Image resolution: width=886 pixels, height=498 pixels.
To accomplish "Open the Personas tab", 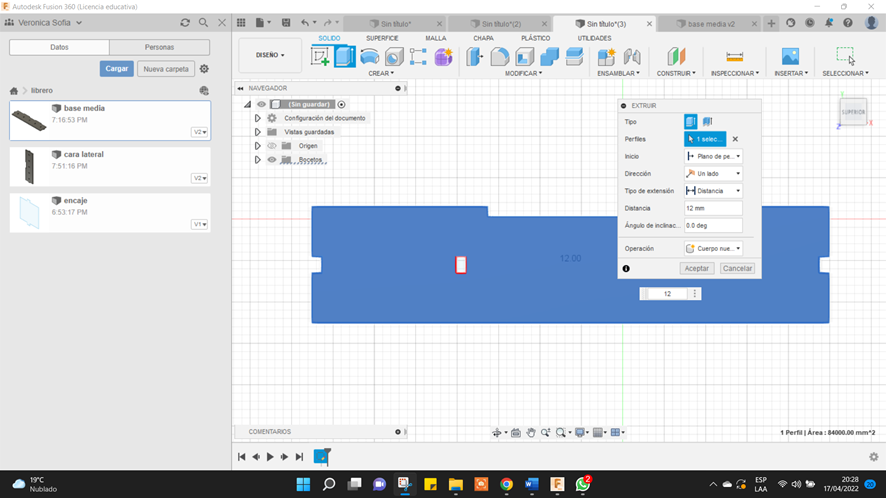I will tap(159, 47).
